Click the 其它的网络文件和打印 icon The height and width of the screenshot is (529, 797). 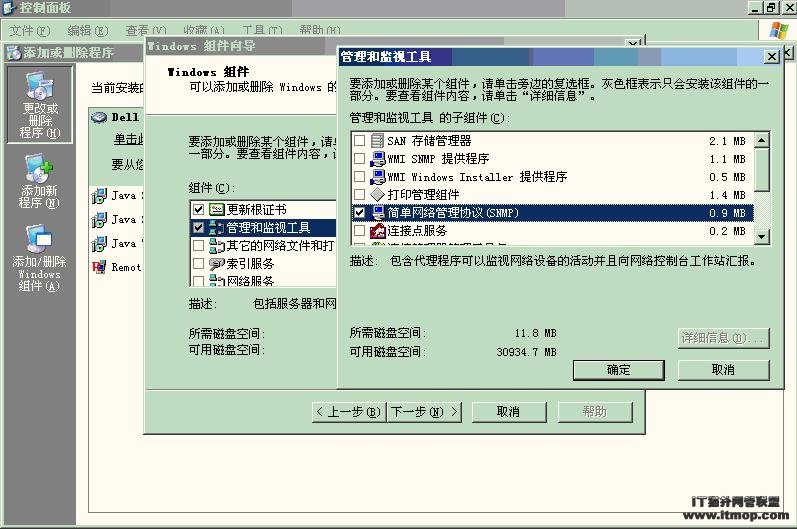point(217,246)
